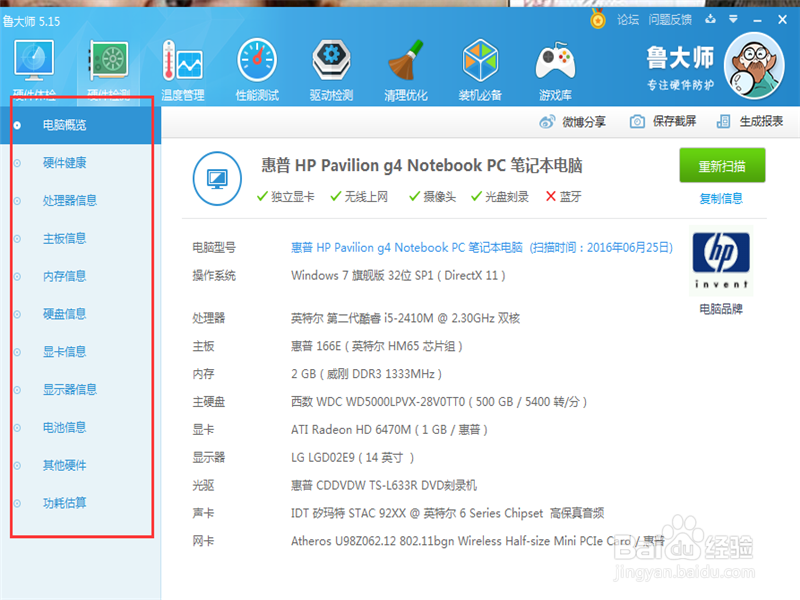Select 处理器信息 in the sidebar
This screenshot has height=600, width=800.
[70, 201]
